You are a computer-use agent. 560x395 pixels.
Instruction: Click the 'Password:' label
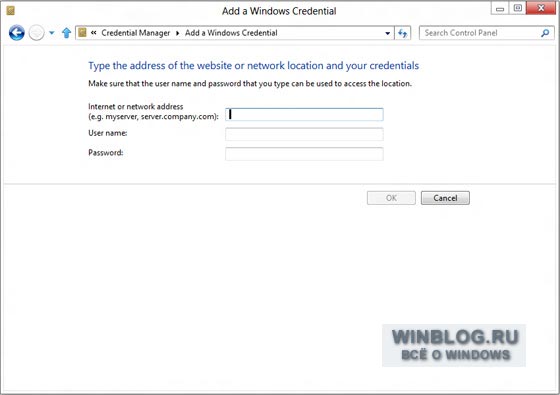tap(106, 153)
